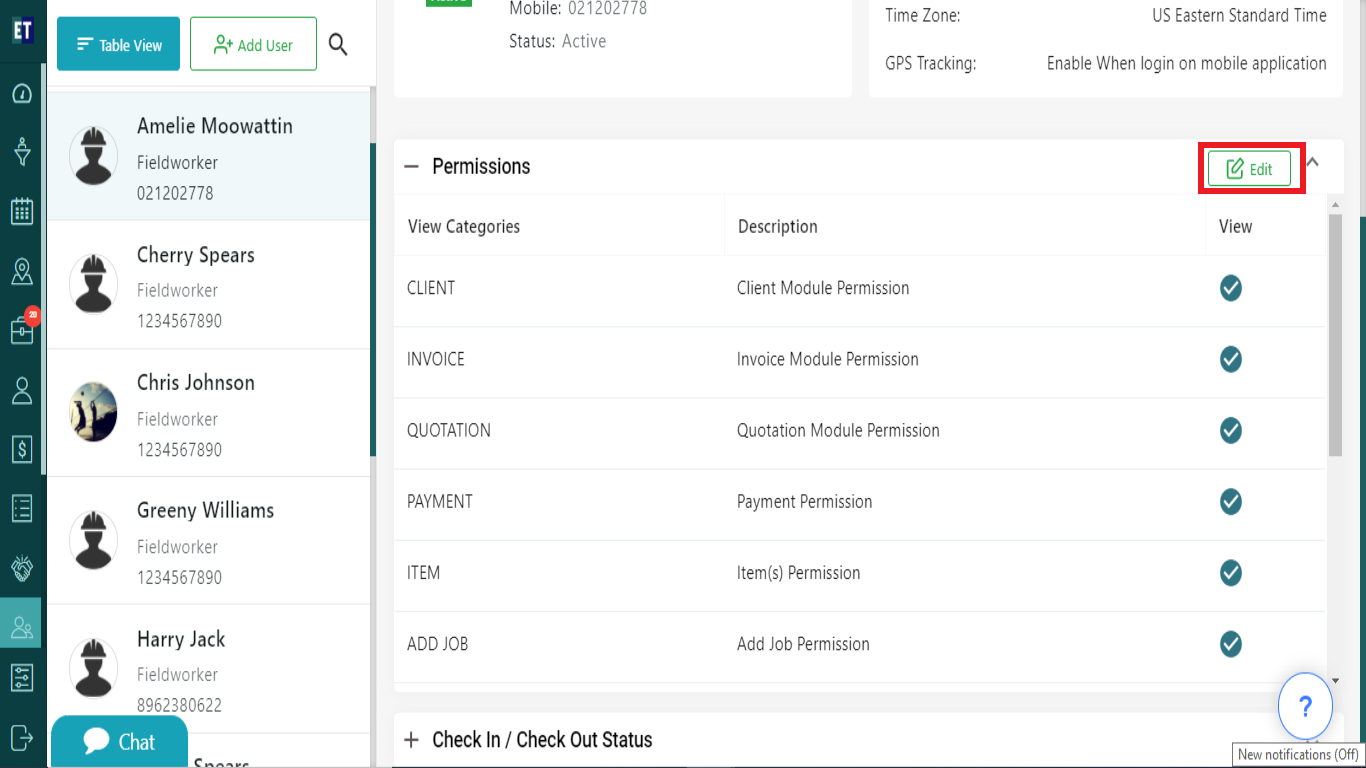
Task: Click Cherry Spears's avatar
Action: tap(93, 285)
